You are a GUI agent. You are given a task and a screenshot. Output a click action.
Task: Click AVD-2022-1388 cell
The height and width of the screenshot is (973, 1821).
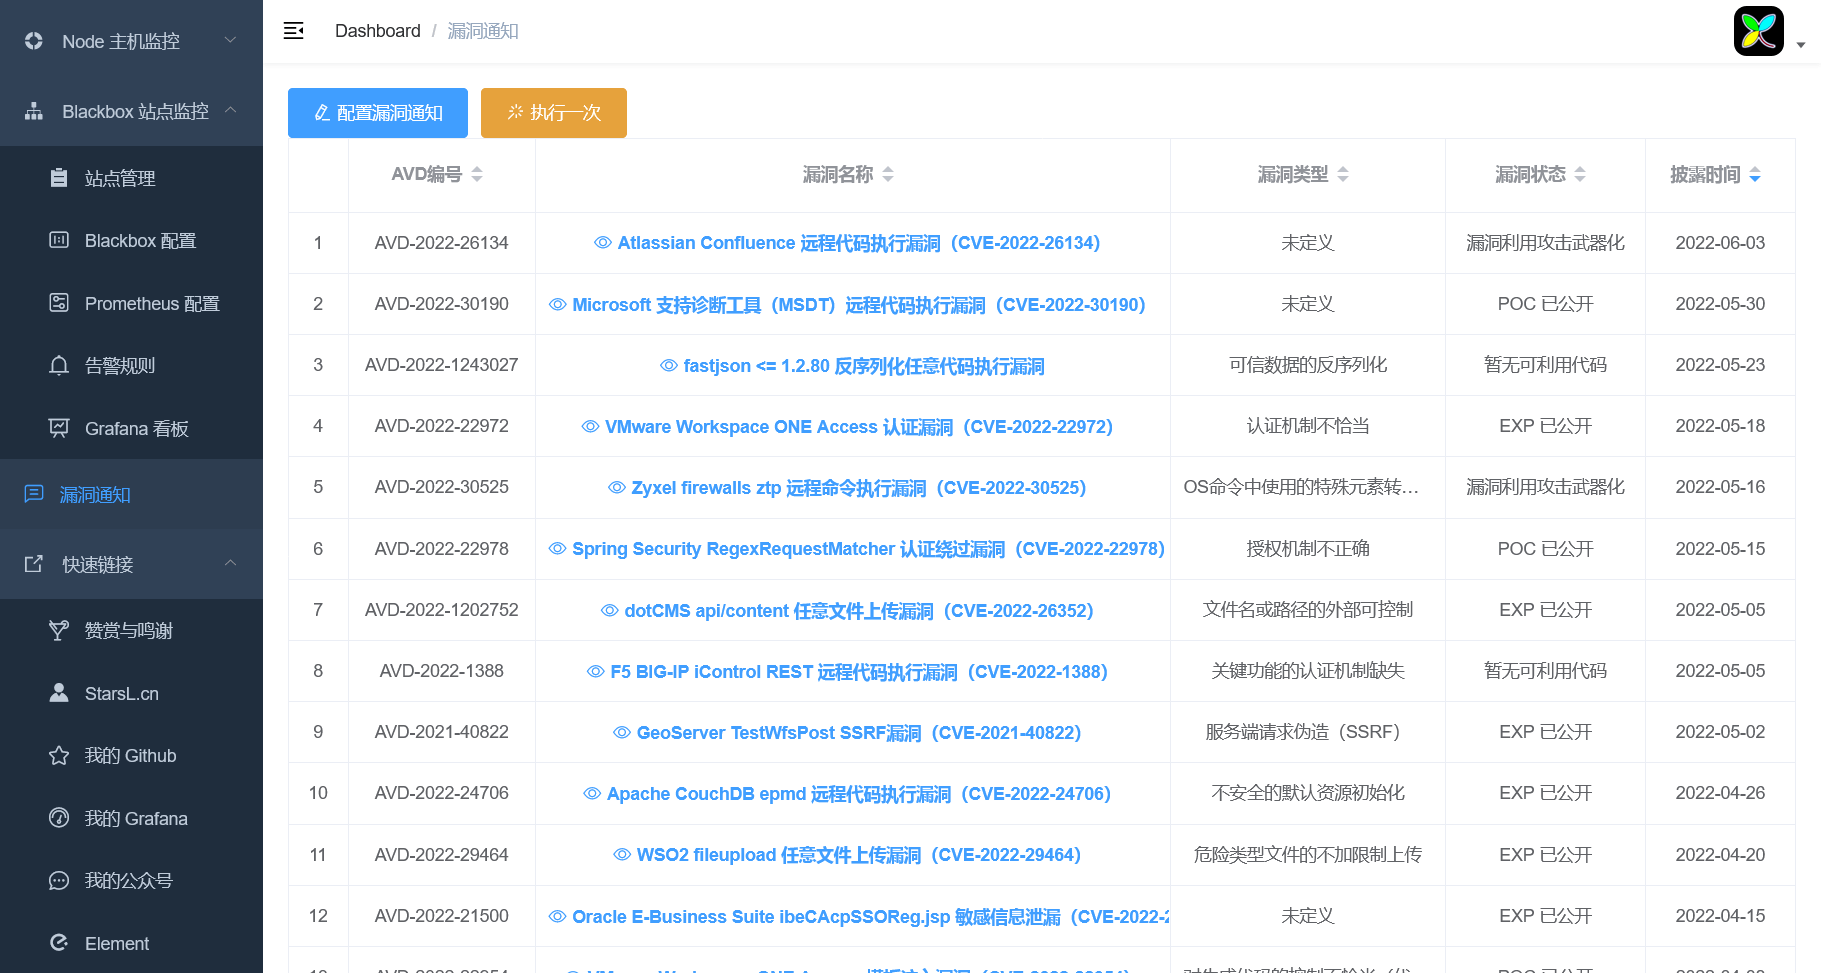pos(442,671)
